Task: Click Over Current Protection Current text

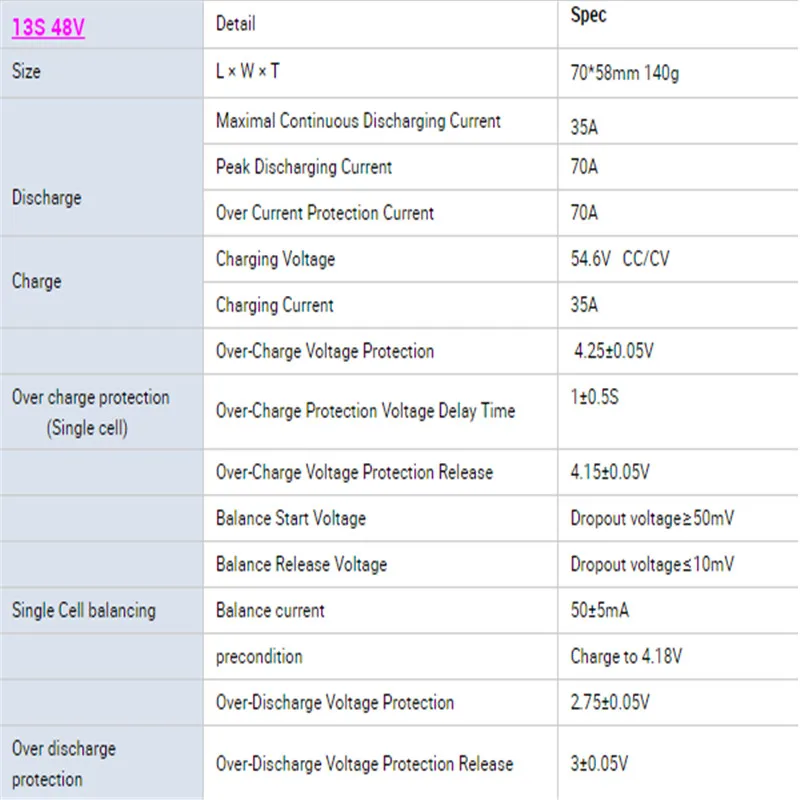Action: coord(324,213)
